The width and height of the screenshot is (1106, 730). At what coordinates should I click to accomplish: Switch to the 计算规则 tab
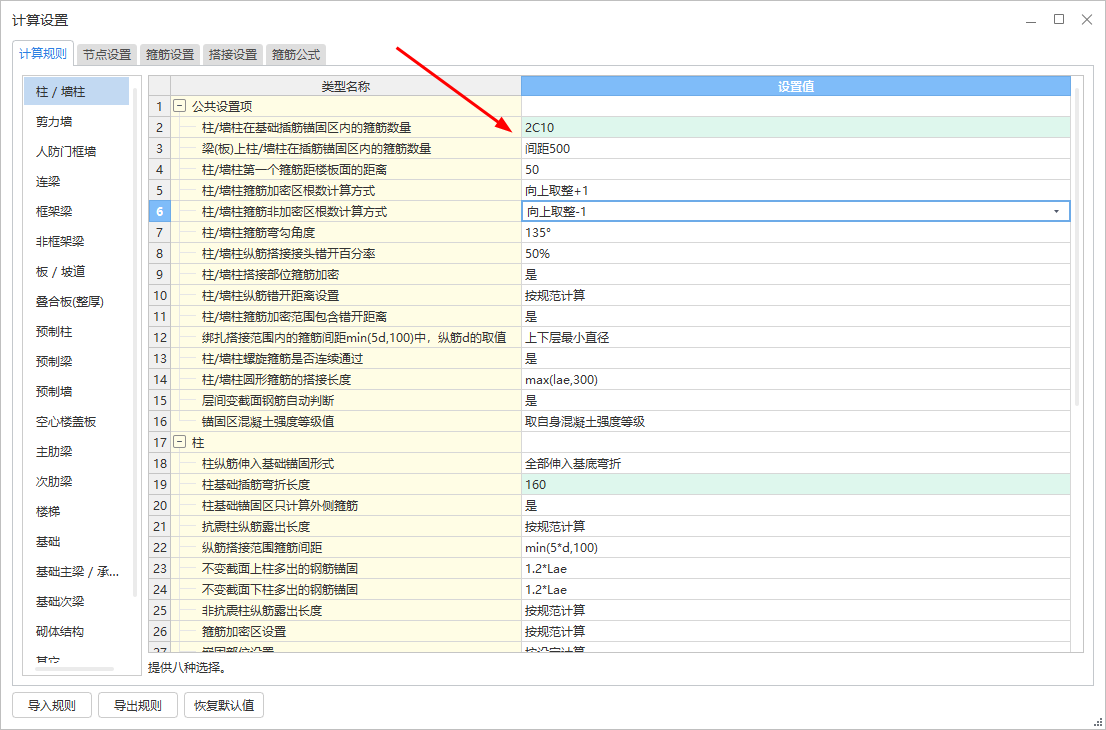(43, 54)
